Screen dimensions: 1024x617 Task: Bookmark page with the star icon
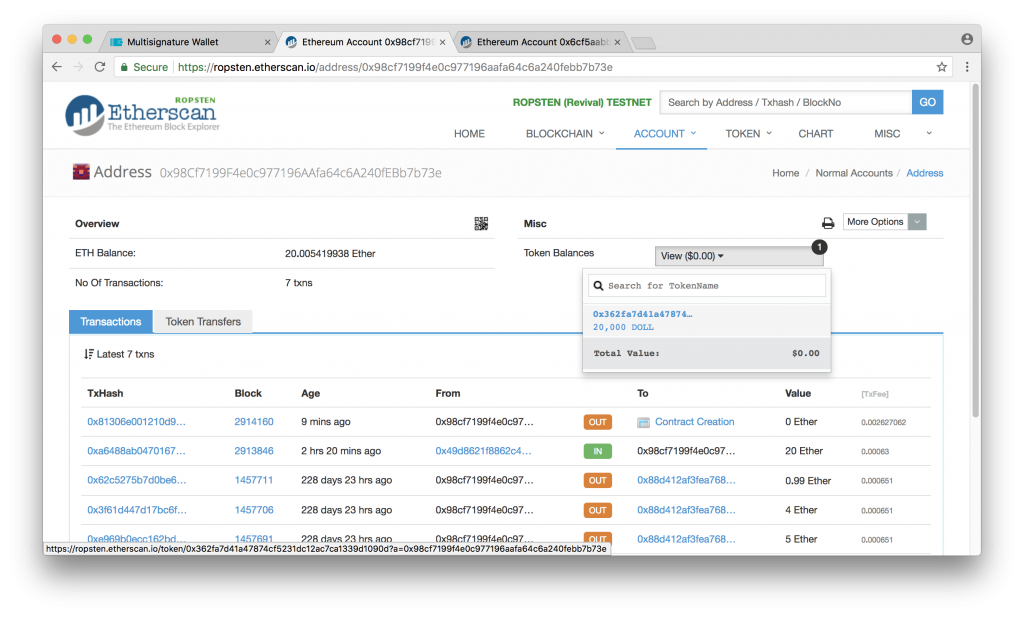point(942,67)
